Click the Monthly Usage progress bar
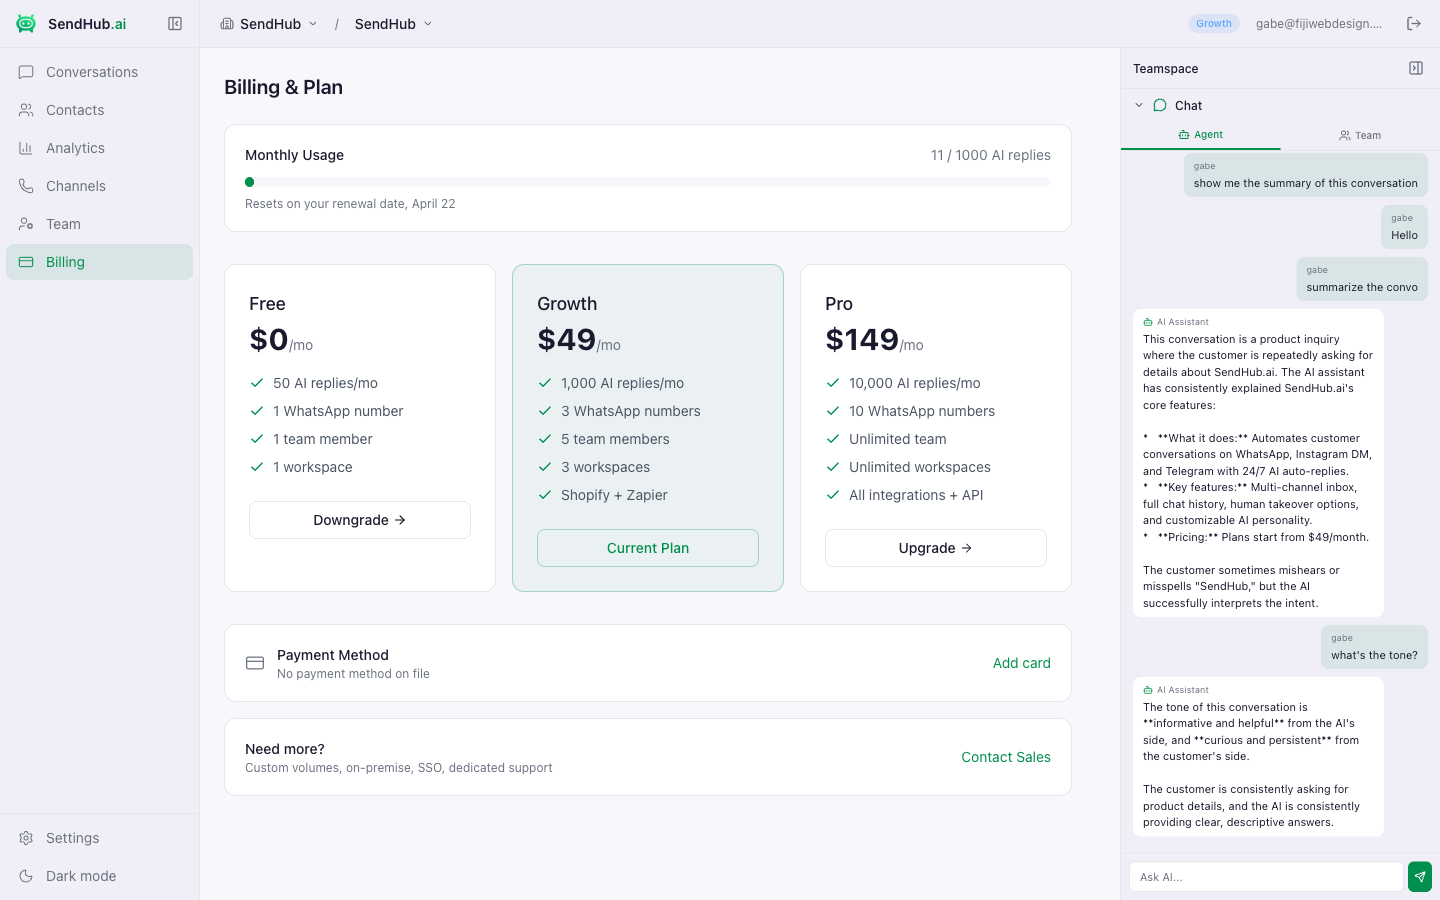The width and height of the screenshot is (1440, 900). pyautogui.click(x=648, y=182)
